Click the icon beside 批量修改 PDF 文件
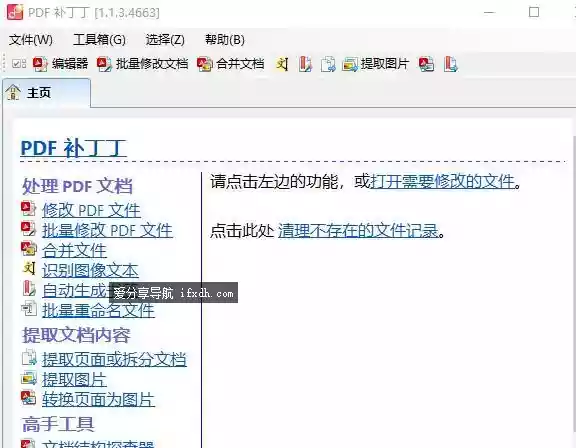Viewport: 576px width, 448px height. tap(28, 229)
